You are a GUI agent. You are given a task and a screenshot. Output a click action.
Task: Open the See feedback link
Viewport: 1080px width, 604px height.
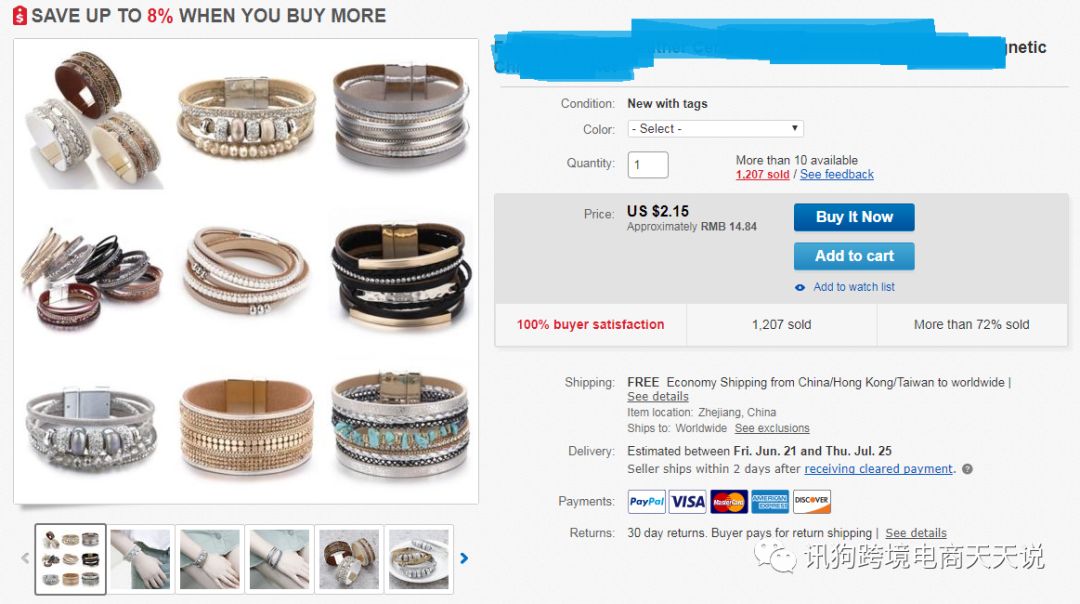point(836,175)
